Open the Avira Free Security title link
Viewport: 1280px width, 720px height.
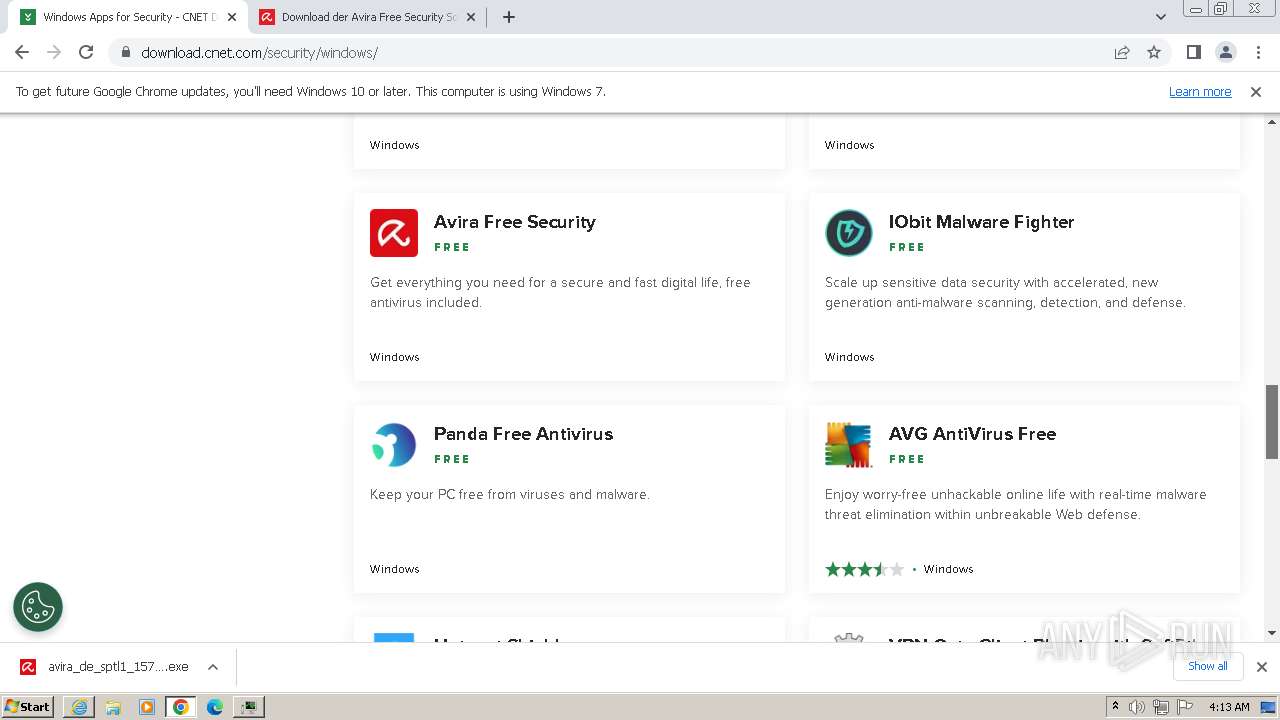click(515, 222)
